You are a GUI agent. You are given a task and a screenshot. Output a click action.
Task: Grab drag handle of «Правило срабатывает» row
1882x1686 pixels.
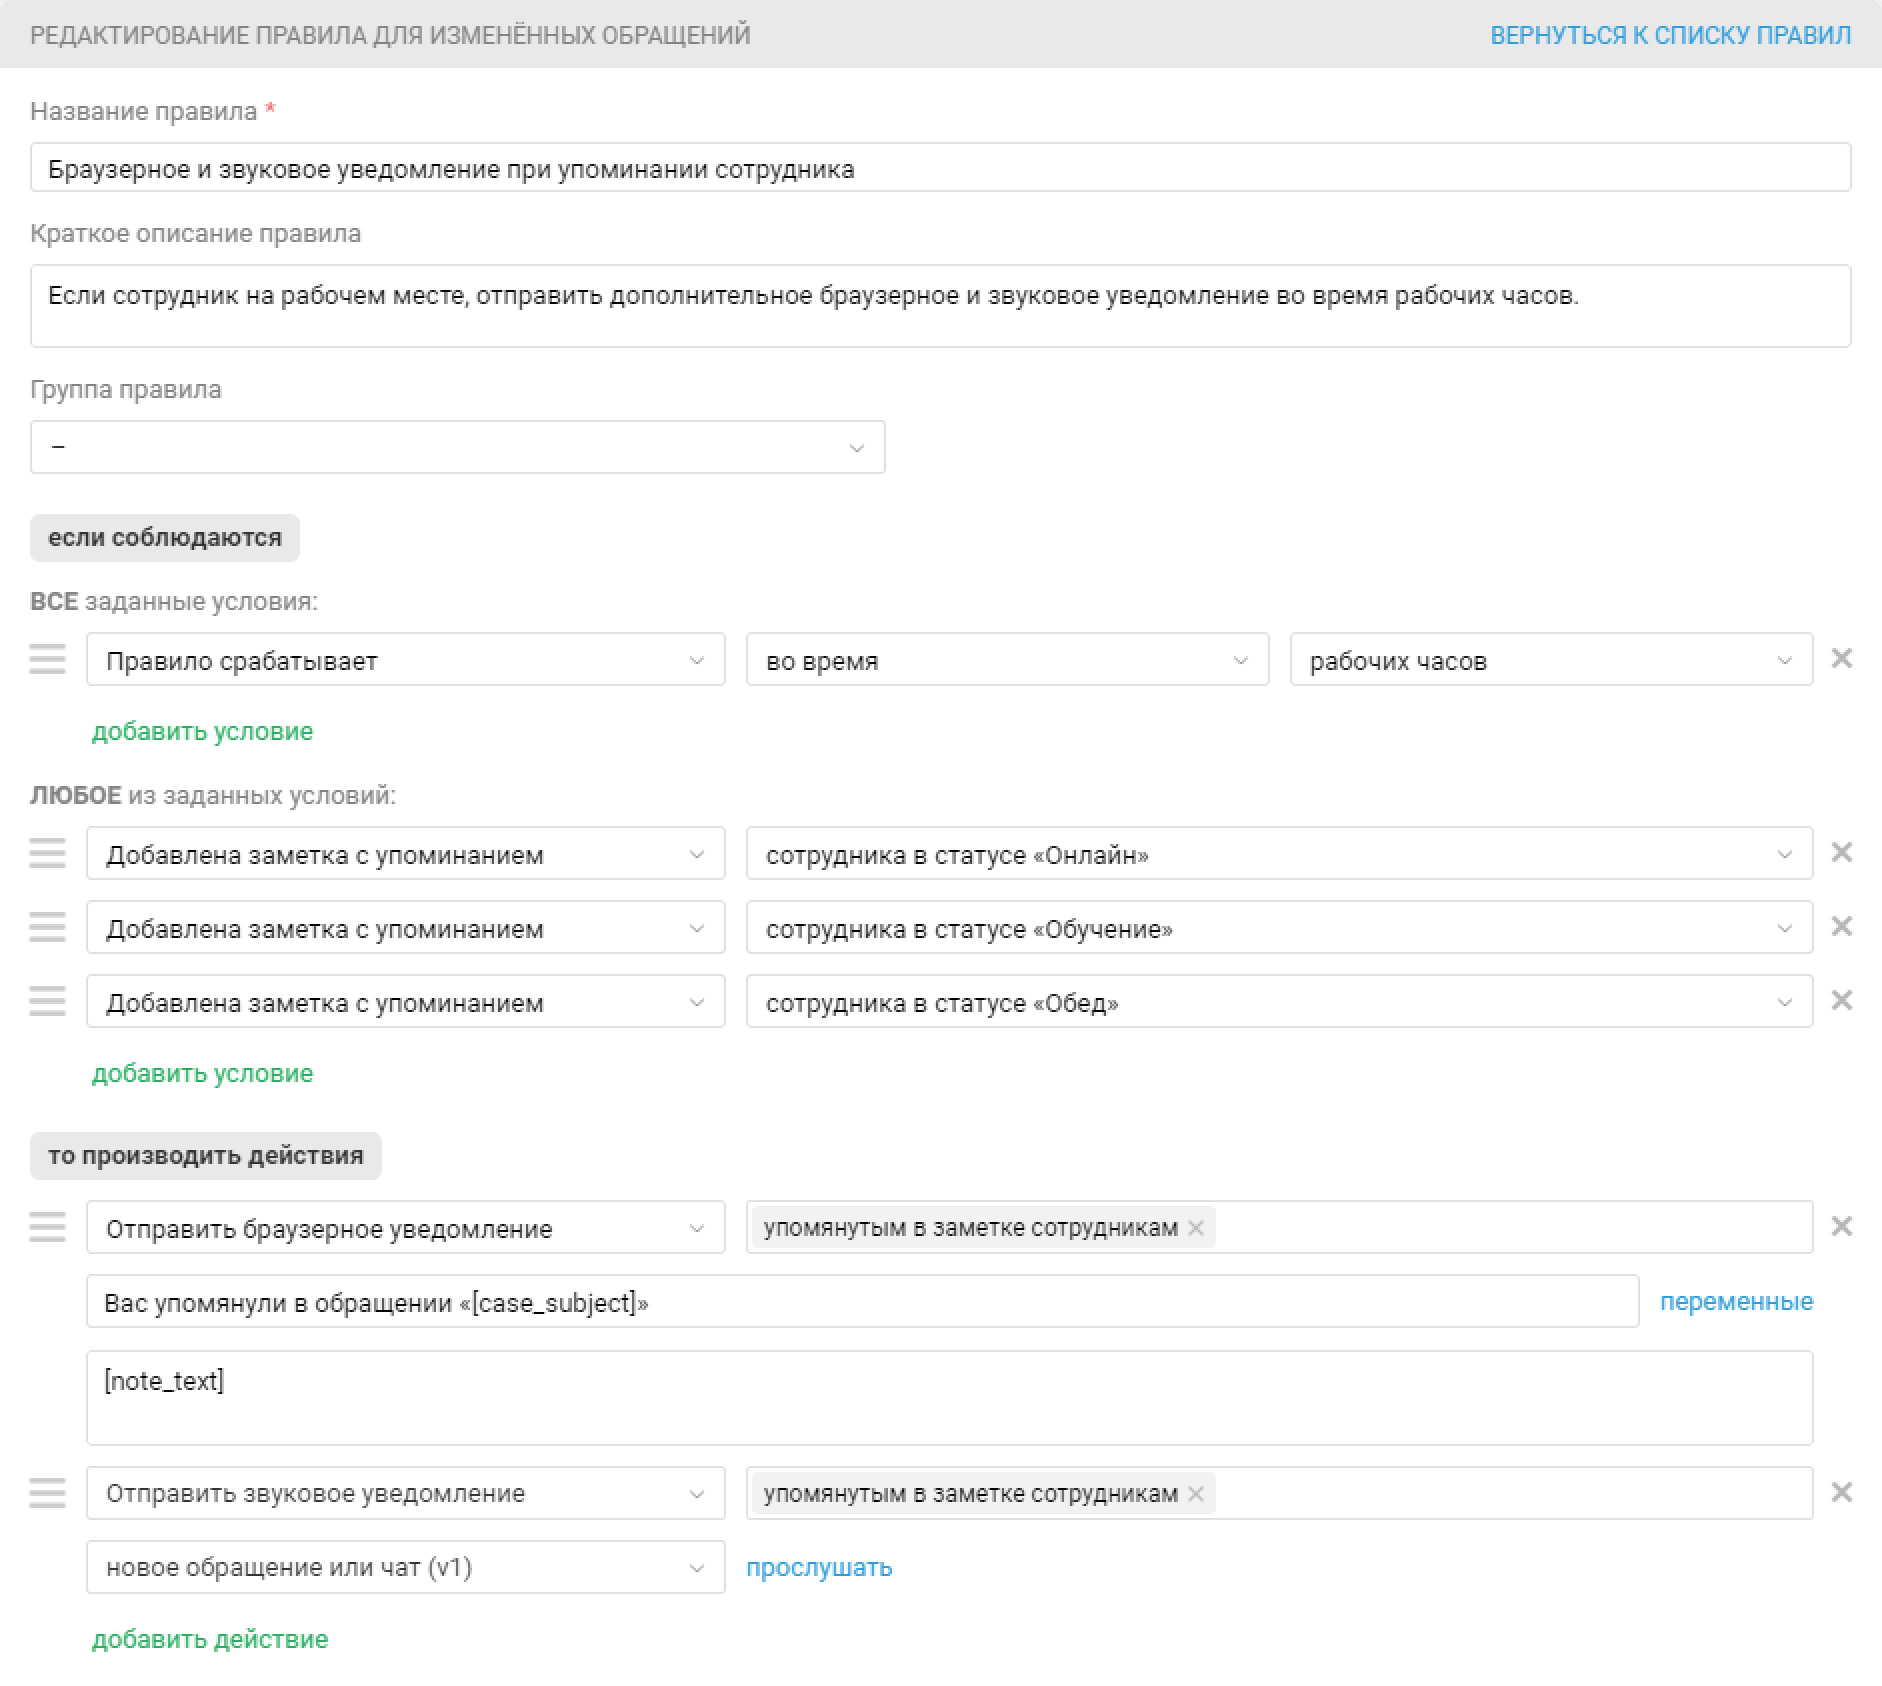pyautogui.click(x=47, y=659)
